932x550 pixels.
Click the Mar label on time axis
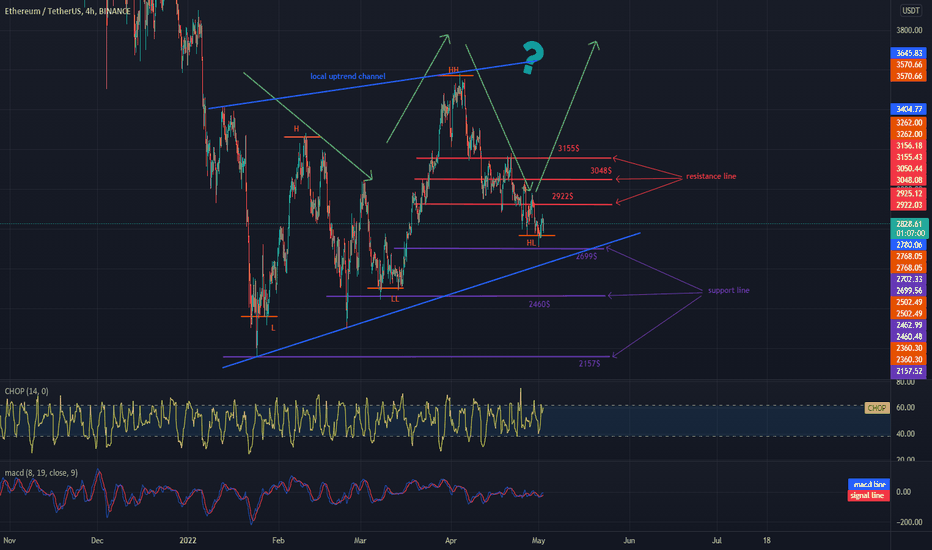(360, 540)
